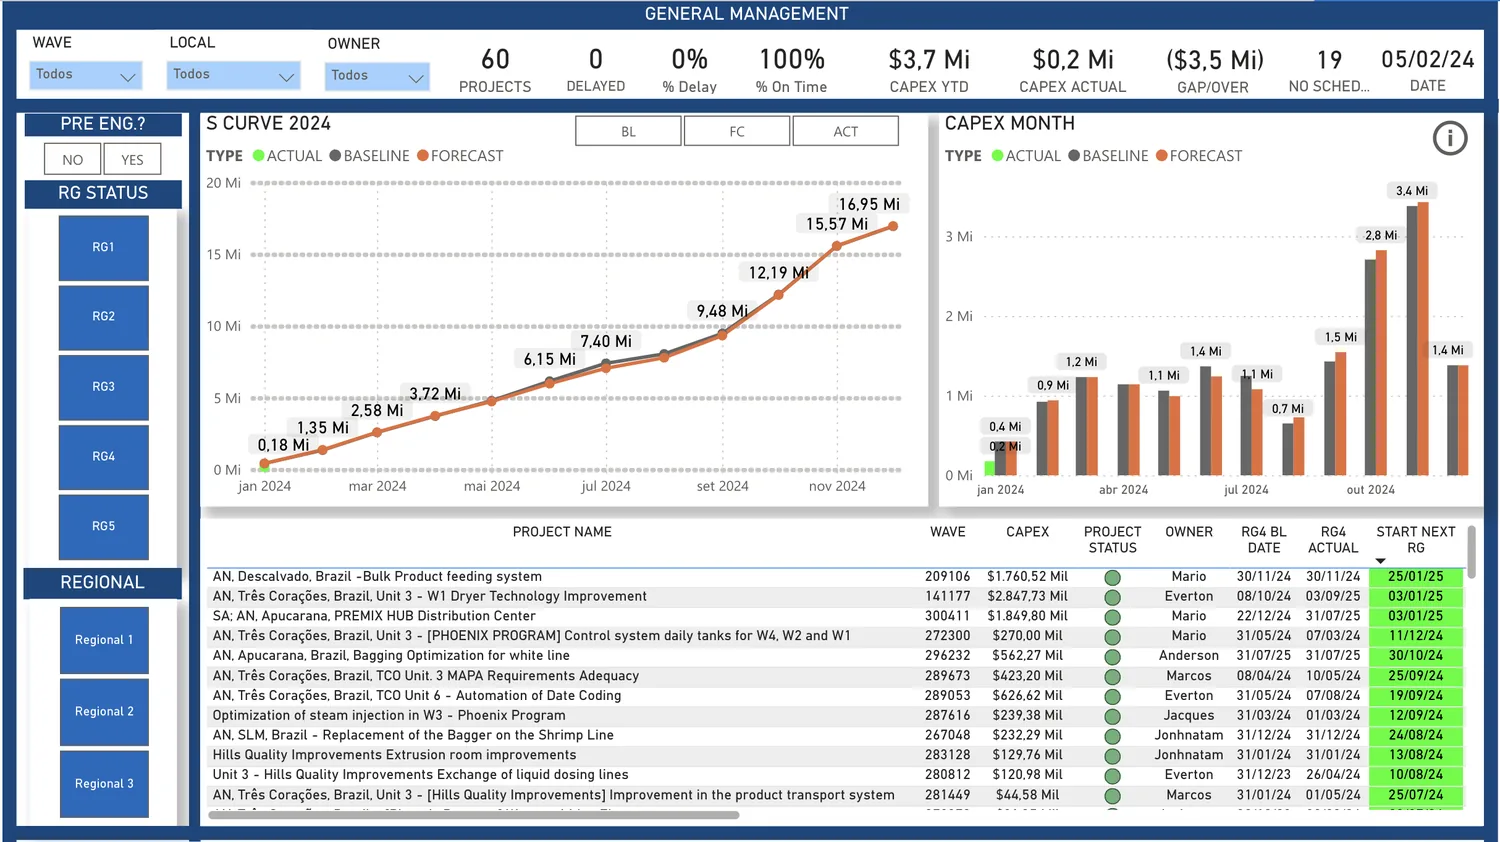Click the green ACTUAL legend dot in S Curve
The width and height of the screenshot is (1500, 842).
click(x=259, y=156)
